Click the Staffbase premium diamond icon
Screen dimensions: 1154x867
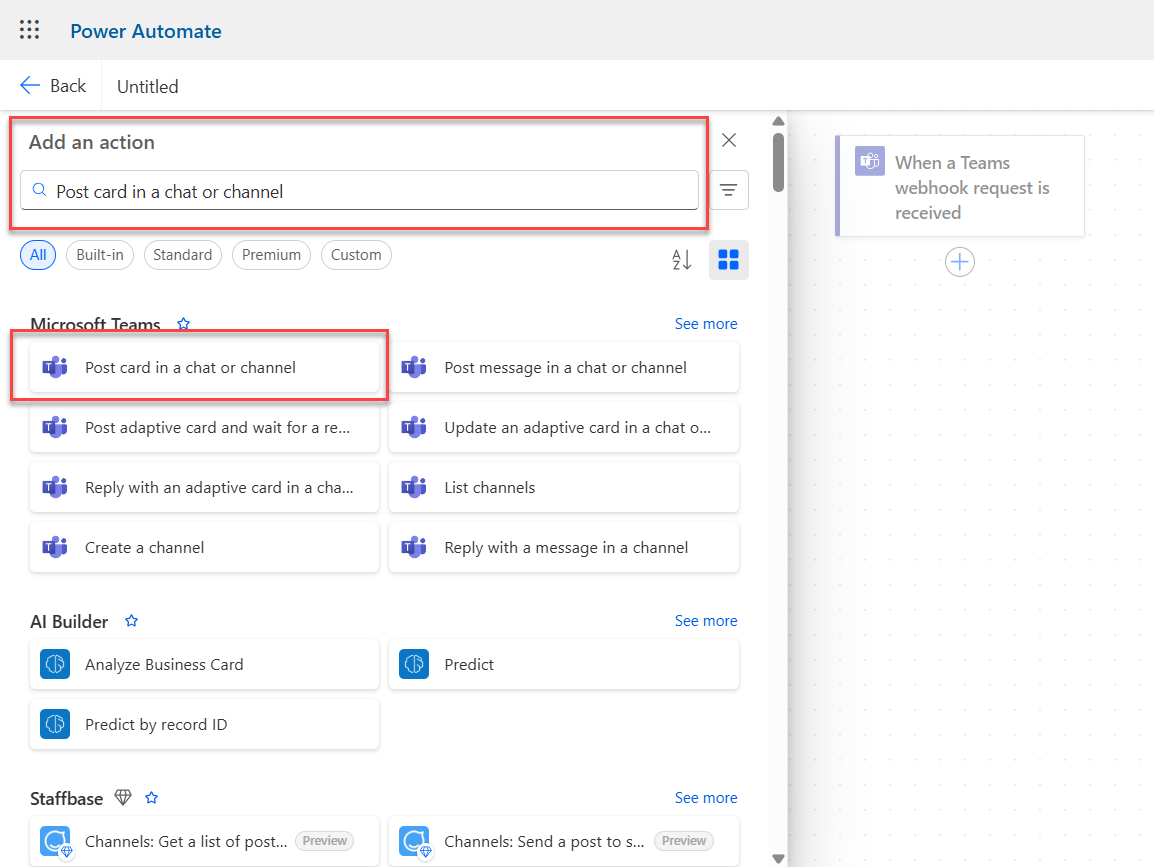123,798
